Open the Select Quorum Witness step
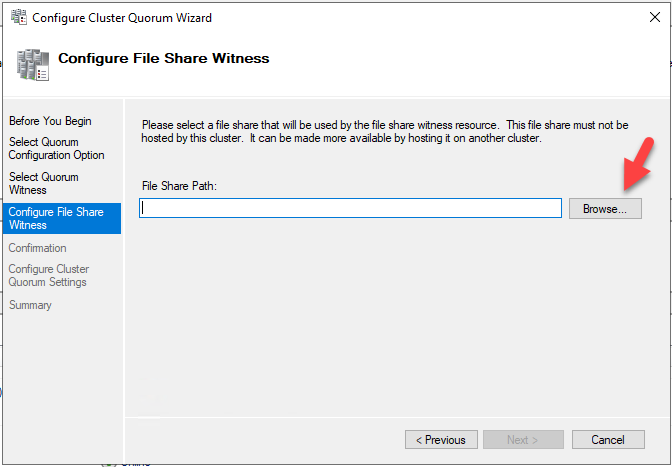The width and height of the screenshot is (672, 467). pos(44,183)
